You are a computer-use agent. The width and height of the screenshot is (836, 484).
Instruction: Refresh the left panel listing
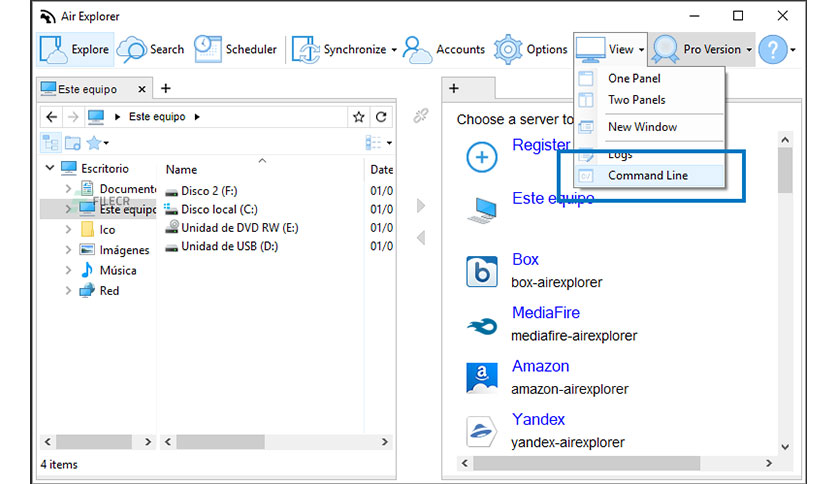tap(381, 117)
